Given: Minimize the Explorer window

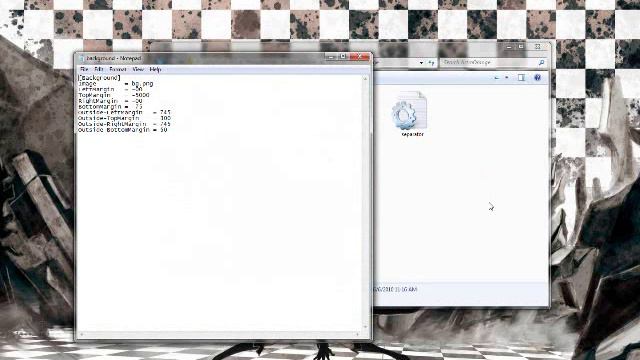Looking at the screenshot, I should click(x=509, y=47).
